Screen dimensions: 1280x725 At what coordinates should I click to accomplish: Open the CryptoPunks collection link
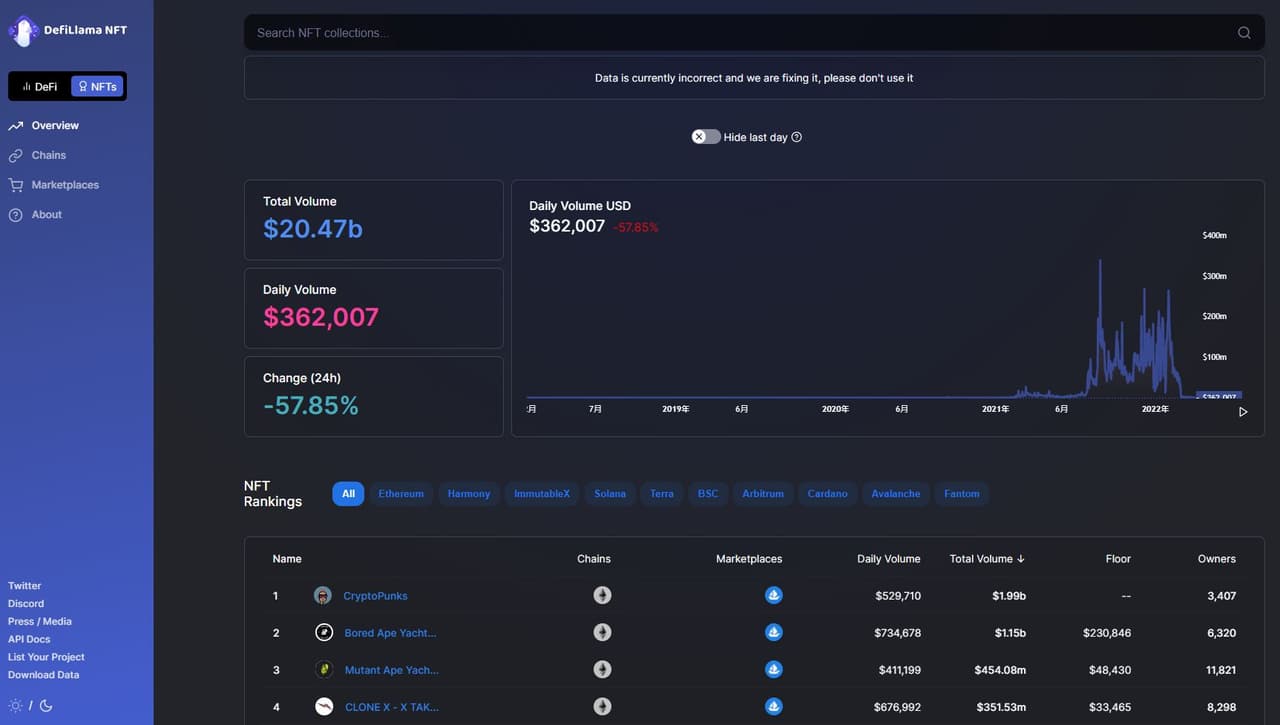point(375,596)
